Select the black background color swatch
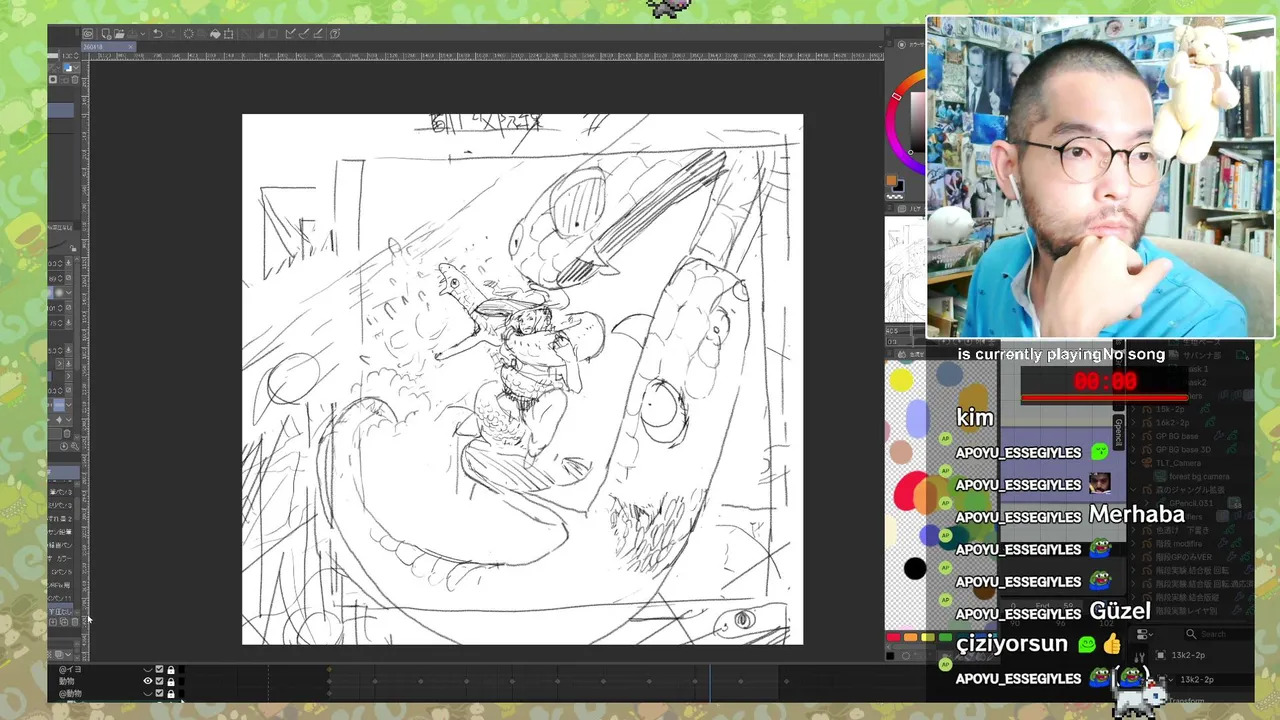This screenshot has width=1280, height=720. click(x=899, y=186)
